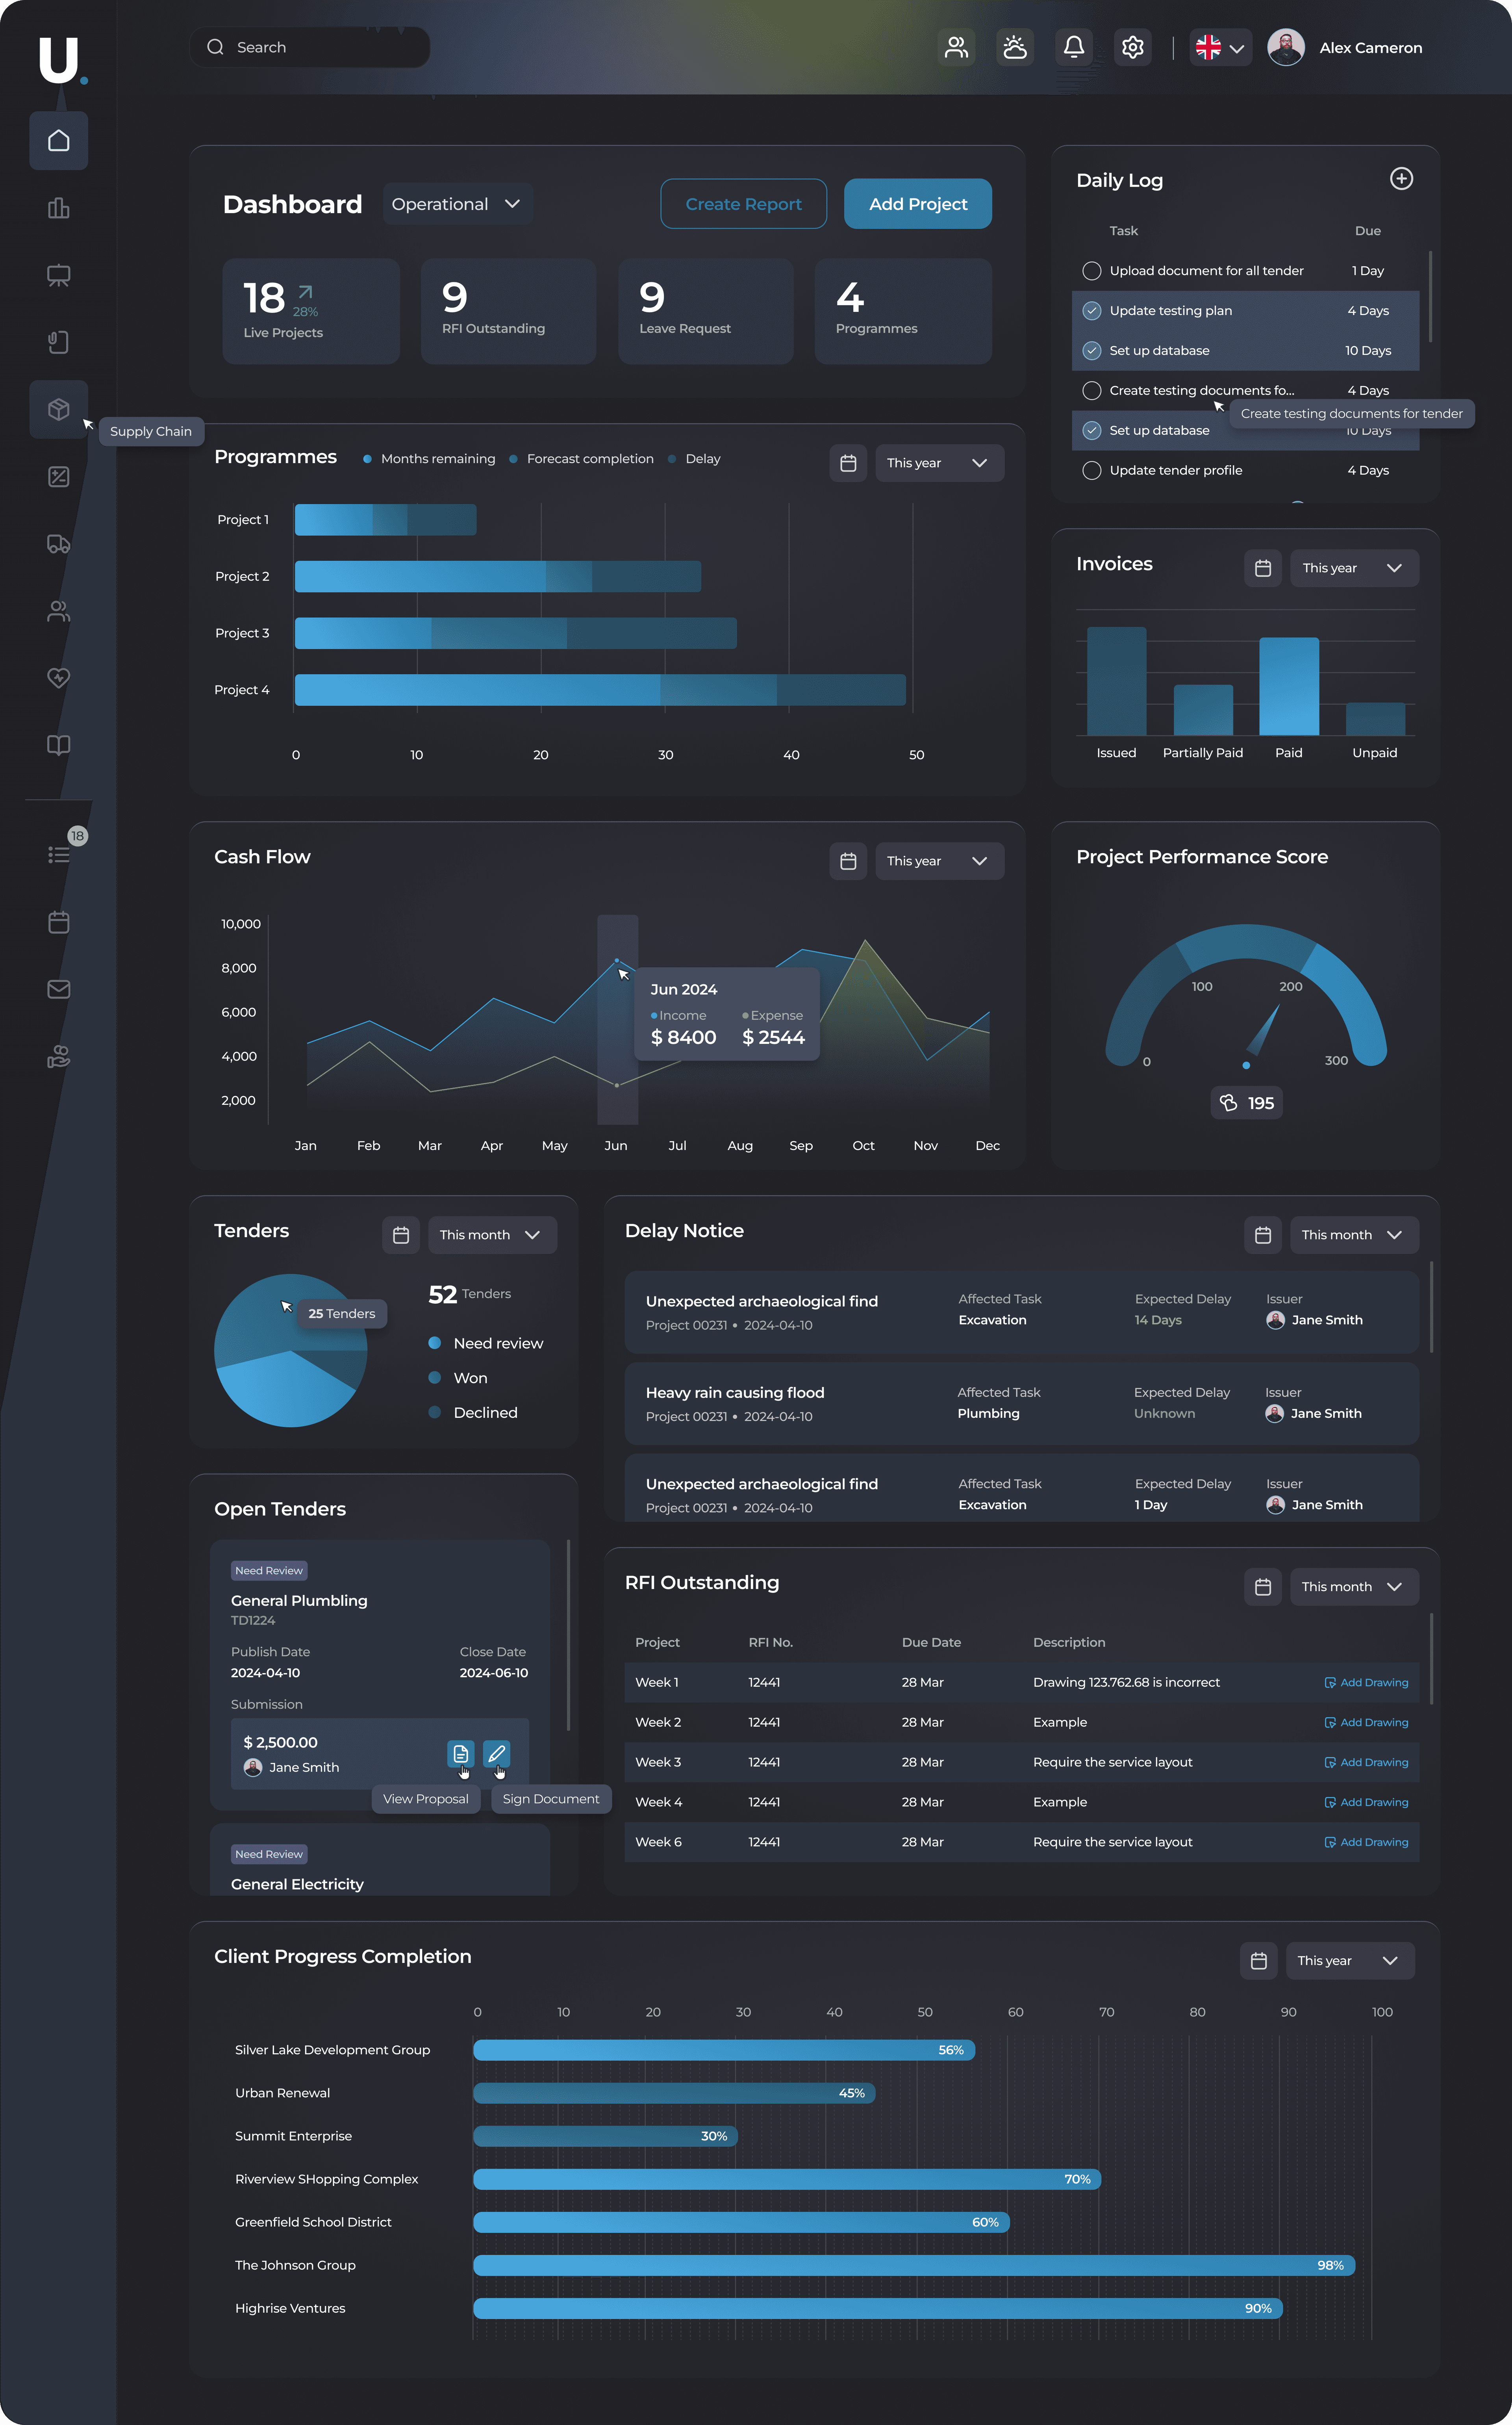Open calendar picker in Invoices panel
This screenshot has width=1512, height=2425.
coord(1263,568)
